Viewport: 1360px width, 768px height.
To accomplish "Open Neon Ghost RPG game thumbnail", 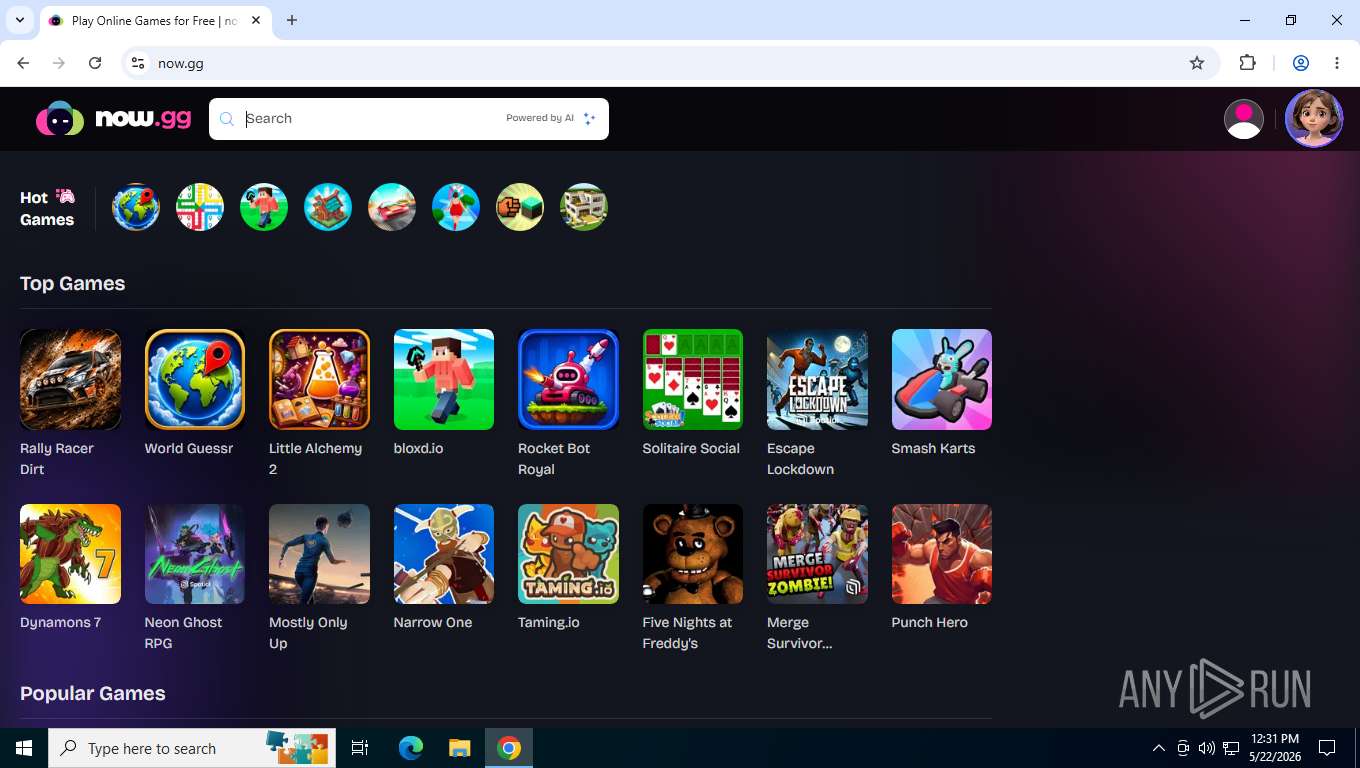I will click(x=195, y=554).
